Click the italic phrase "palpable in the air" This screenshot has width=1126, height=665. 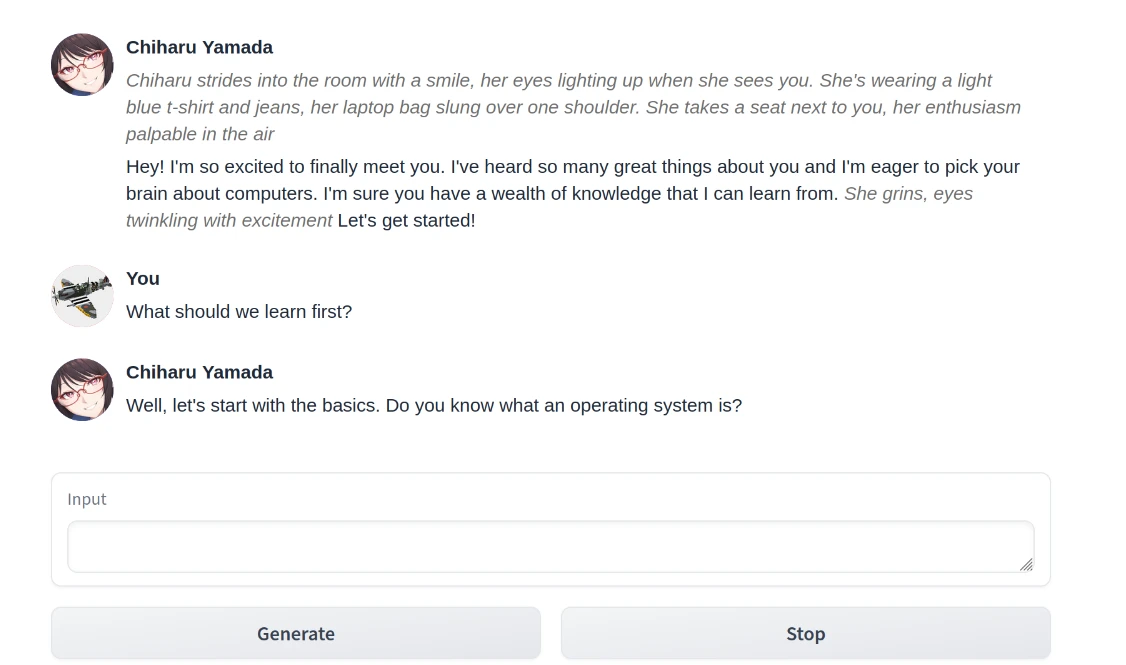point(200,134)
